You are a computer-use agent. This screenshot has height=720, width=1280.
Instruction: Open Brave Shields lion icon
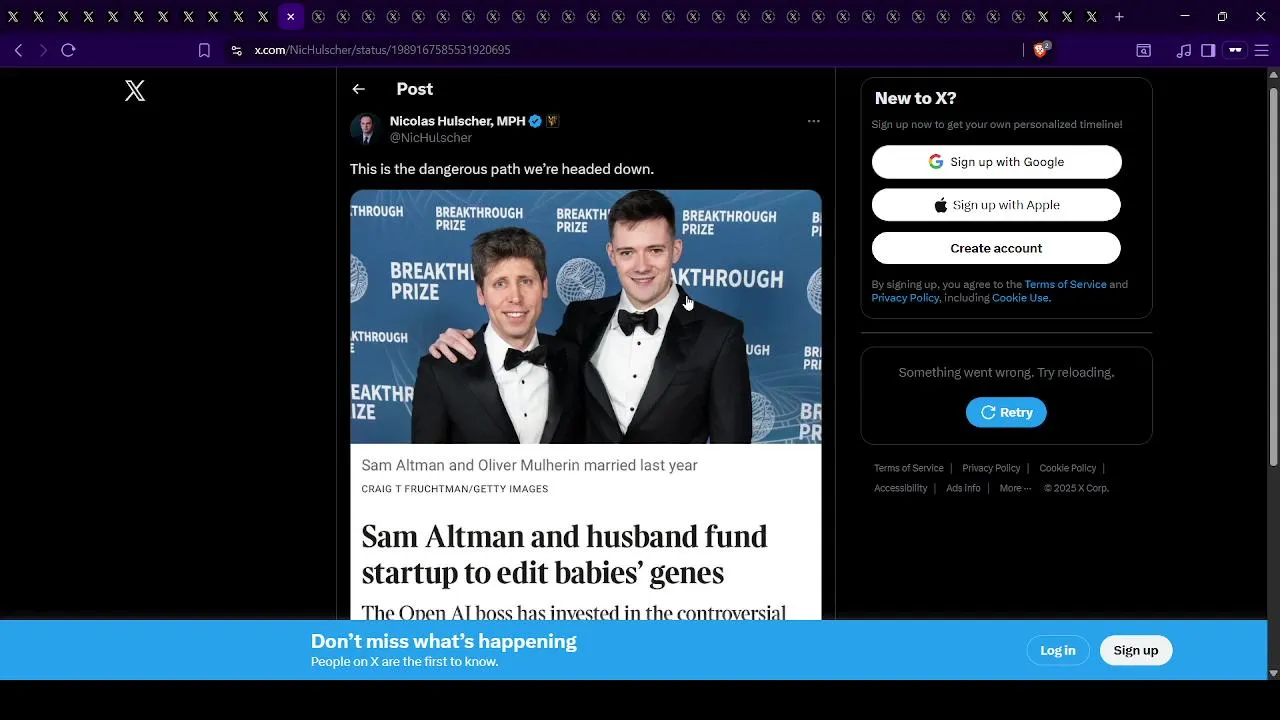click(1040, 50)
